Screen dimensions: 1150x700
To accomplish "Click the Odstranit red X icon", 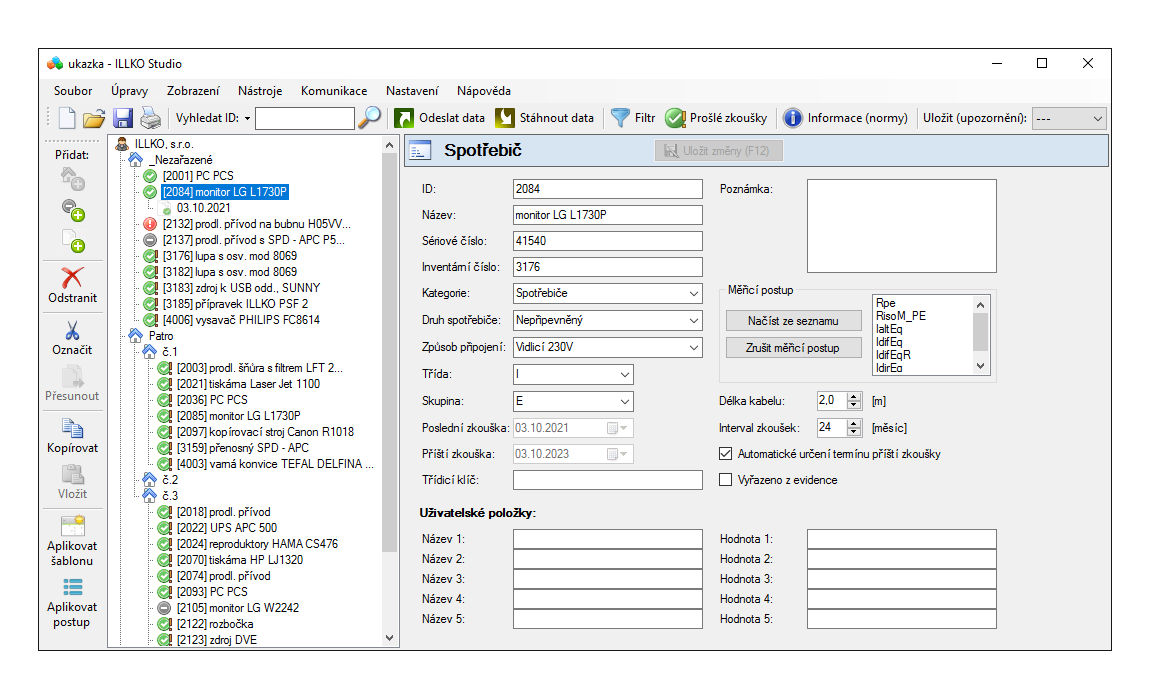I will tap(72, 277).
